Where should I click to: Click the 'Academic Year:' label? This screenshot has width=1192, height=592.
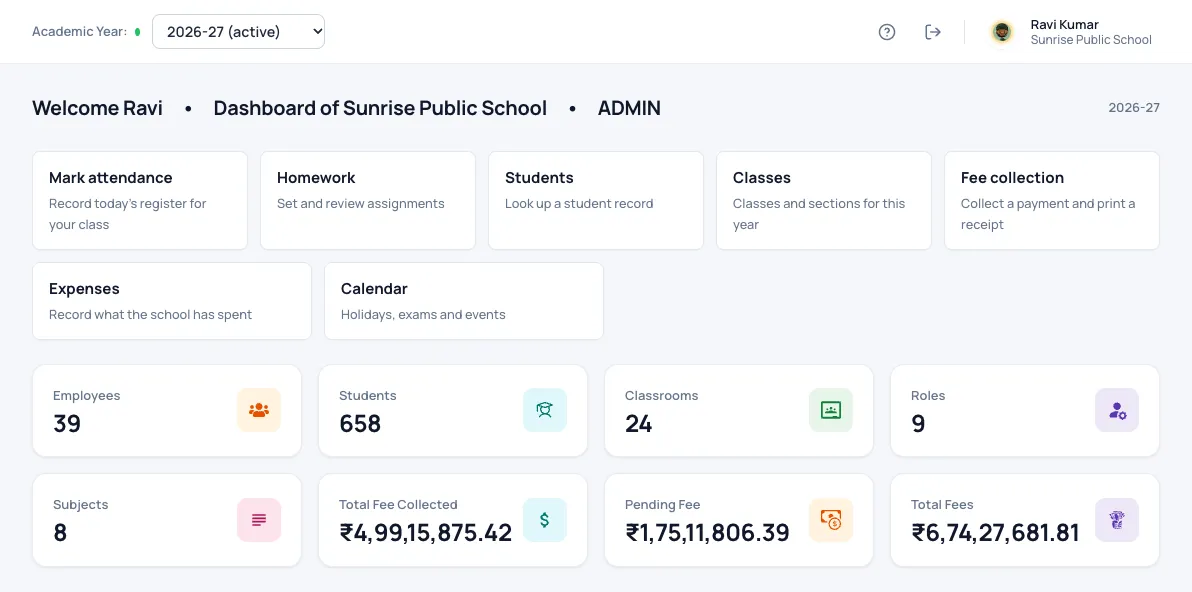click(x=80, y=32)
